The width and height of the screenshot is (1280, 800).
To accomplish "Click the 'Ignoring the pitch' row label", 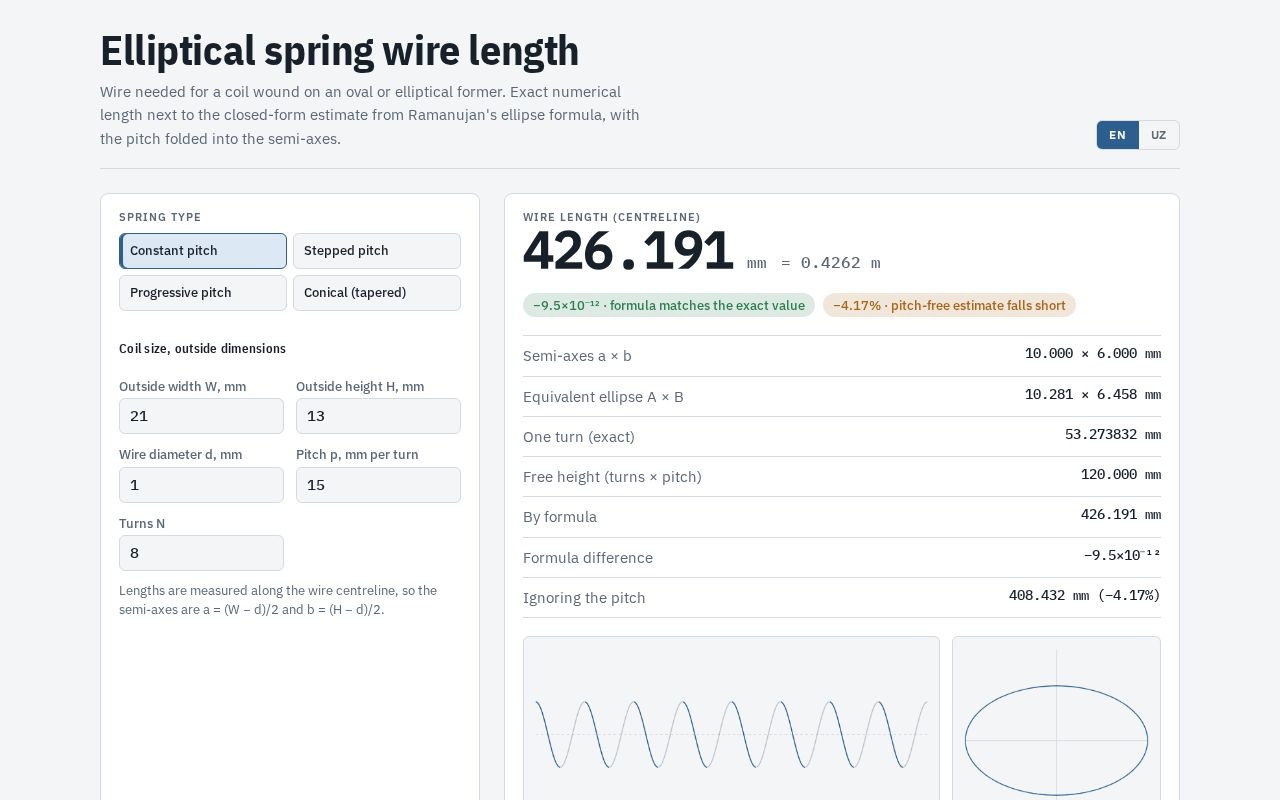I will pyautogui.click(x=584, y=598).
